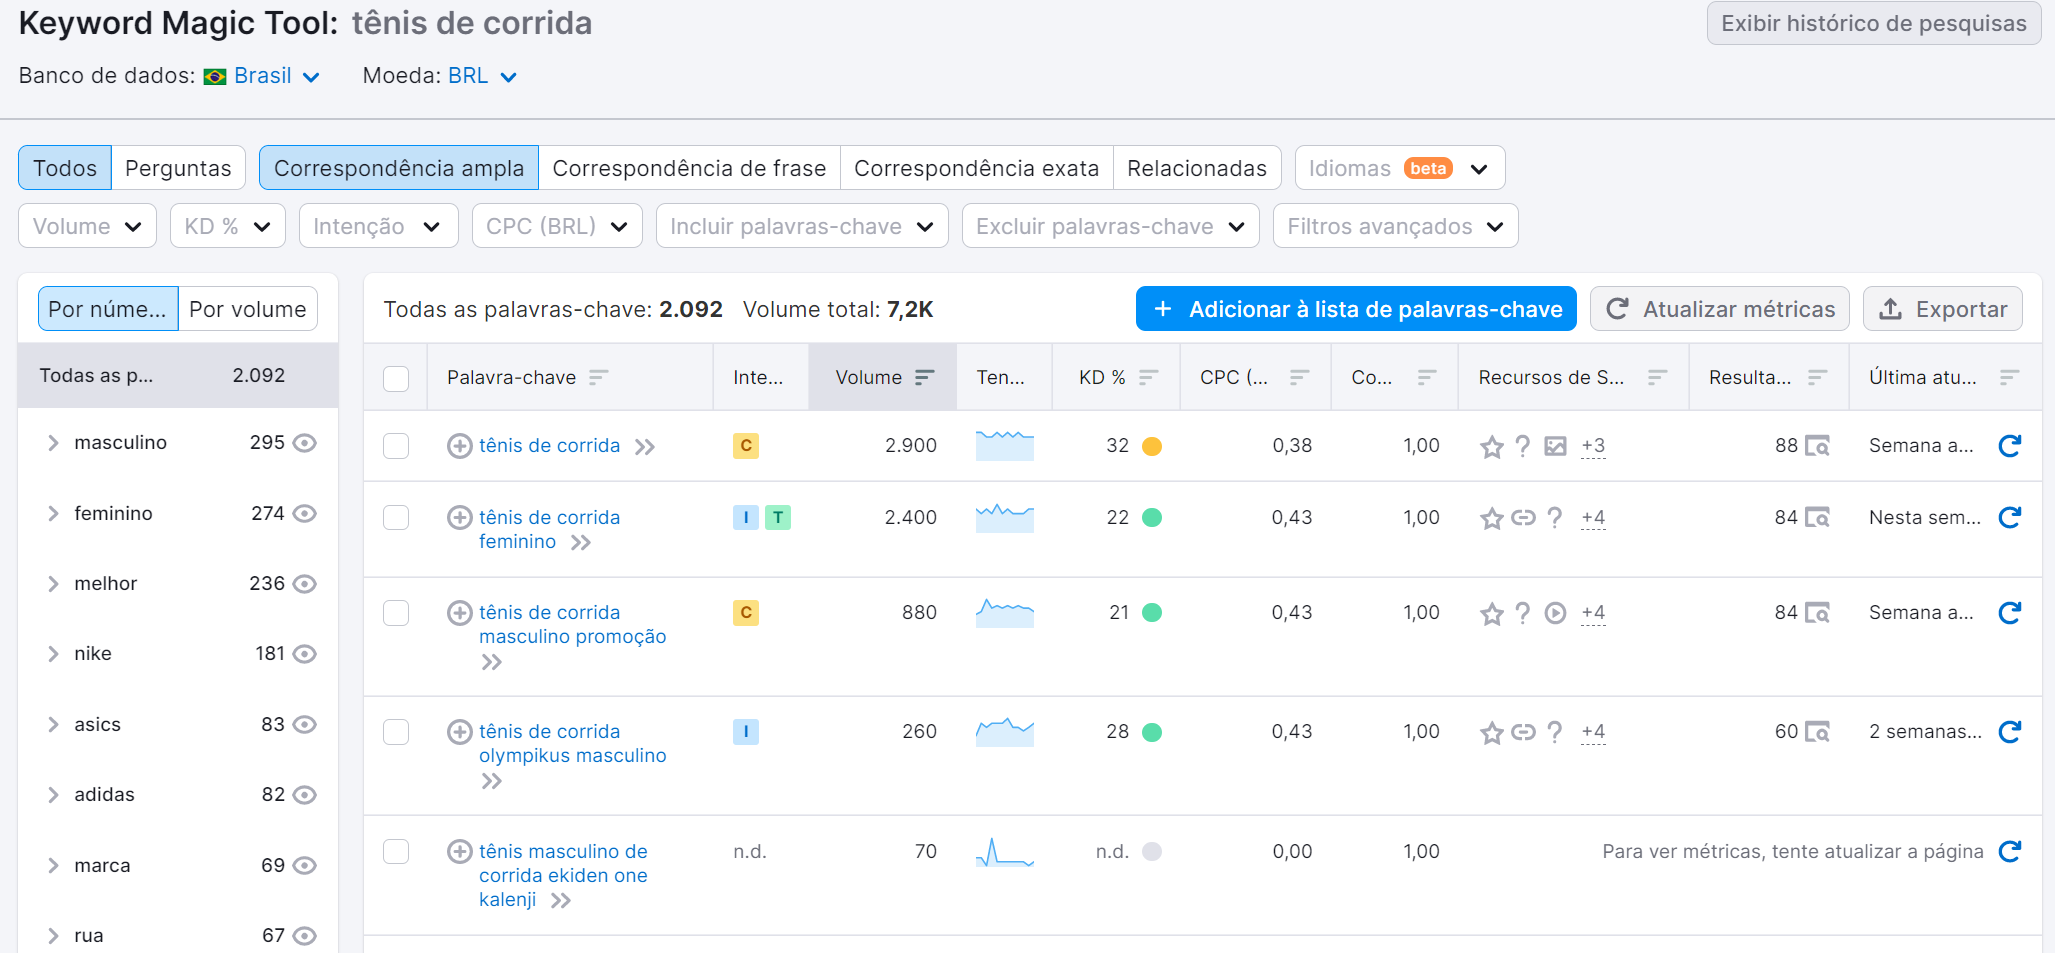Click the plus icon beside tênis de corrida
Image resolution: width=2055 pixels, height=953 pixels.
pyautogui.click(x=460, y=446)
